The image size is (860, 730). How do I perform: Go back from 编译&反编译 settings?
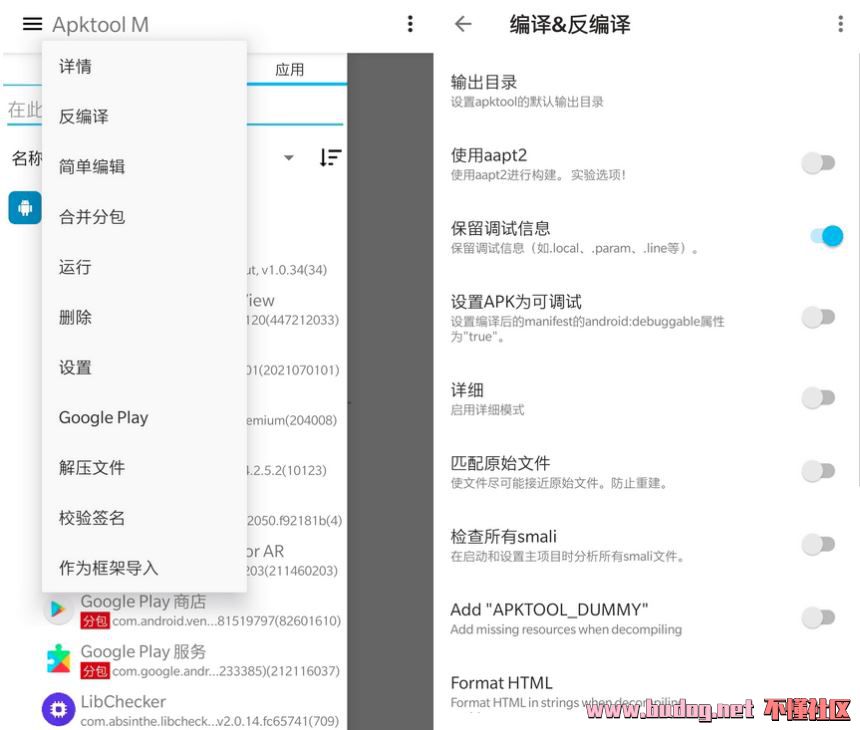click(463, 24)
